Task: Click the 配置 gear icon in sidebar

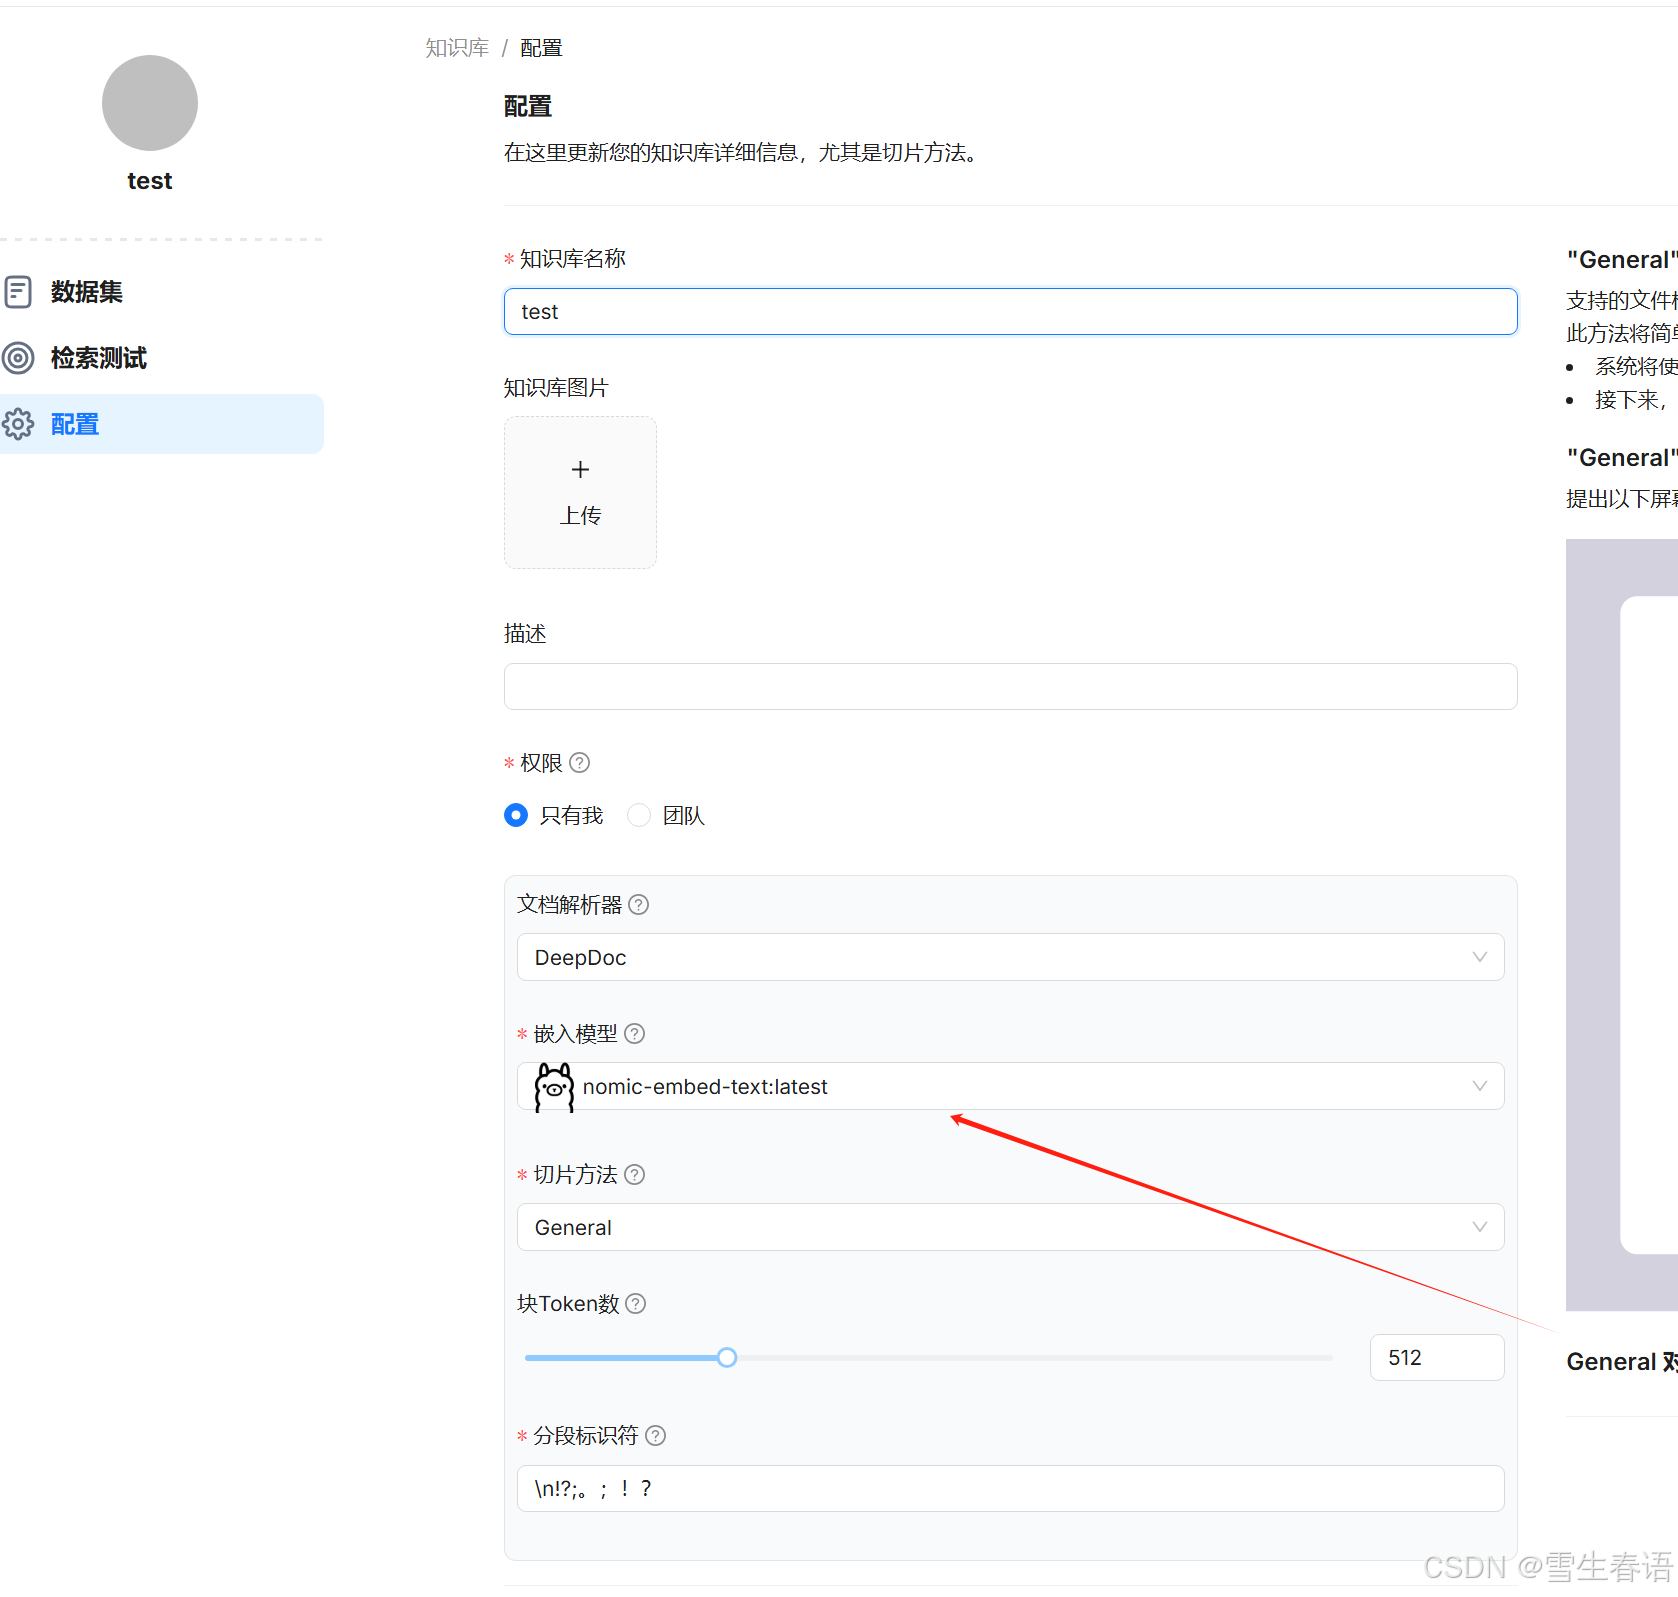Action: (x=18, y=424)
